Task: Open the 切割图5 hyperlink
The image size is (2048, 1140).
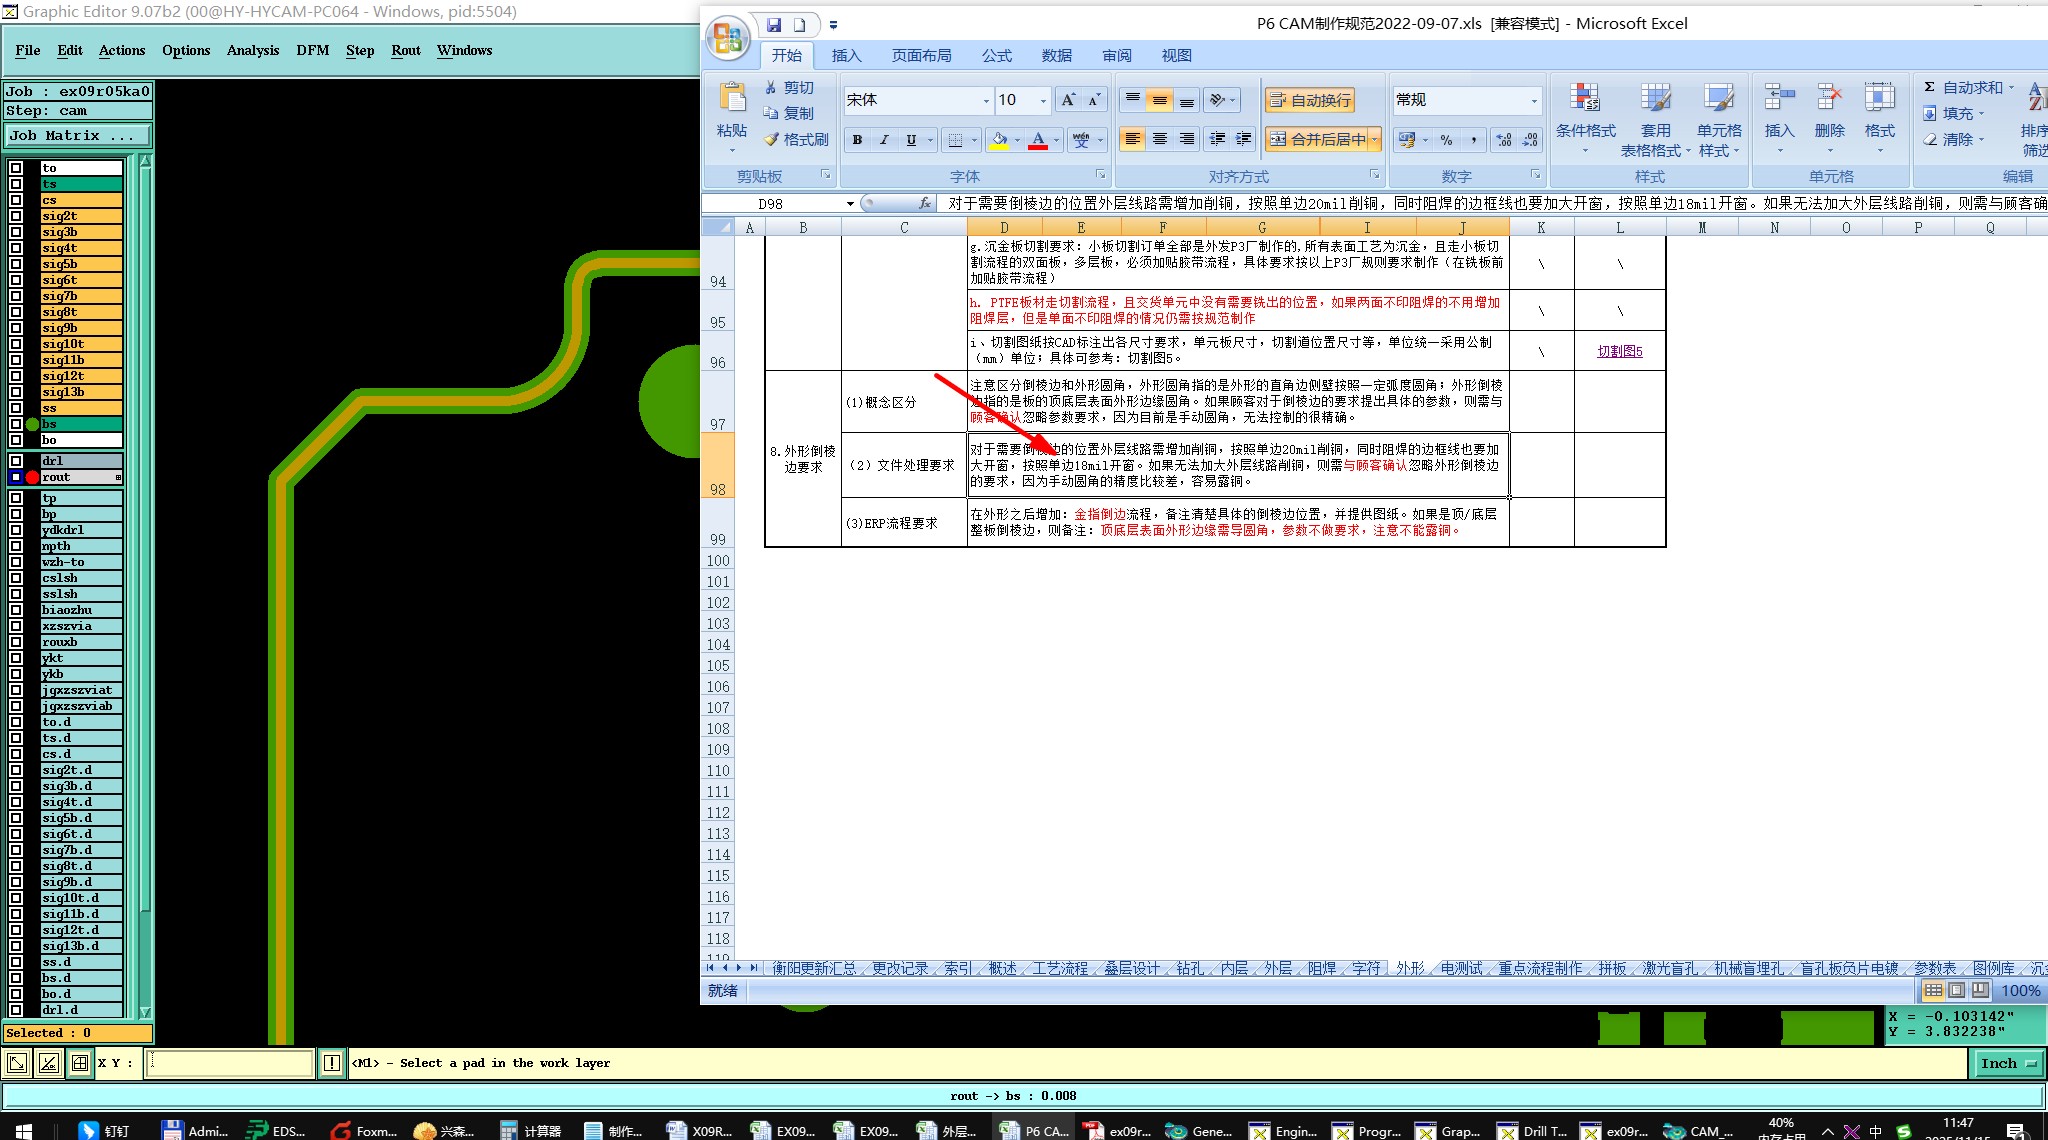Action: 1619,351
